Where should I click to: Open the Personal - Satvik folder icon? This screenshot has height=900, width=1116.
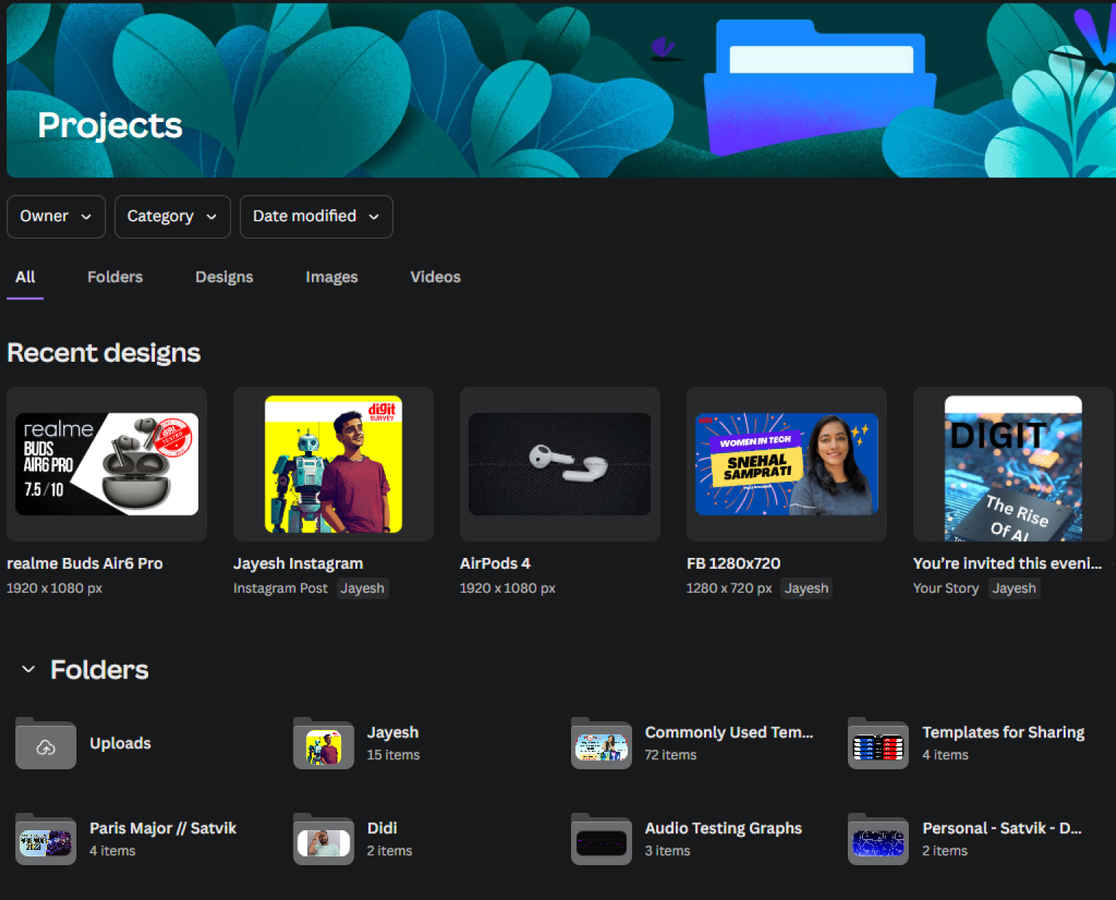878,840
